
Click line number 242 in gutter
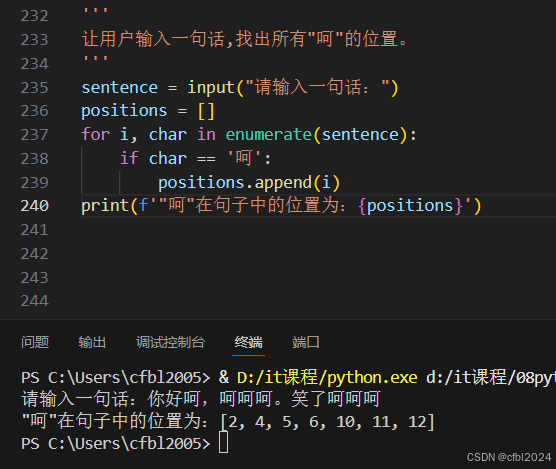(x=34, y=254)
